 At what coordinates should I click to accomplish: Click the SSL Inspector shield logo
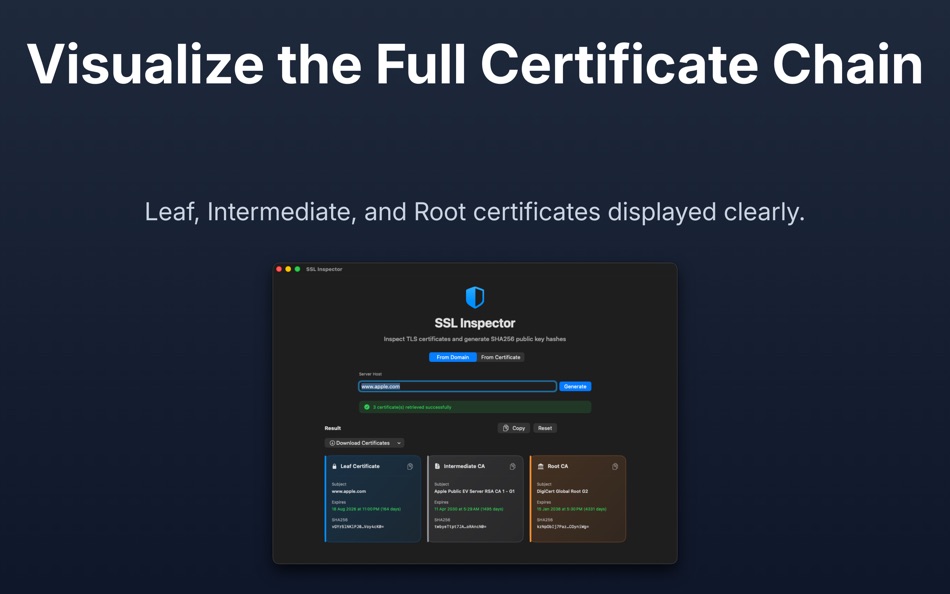(475, 298)
